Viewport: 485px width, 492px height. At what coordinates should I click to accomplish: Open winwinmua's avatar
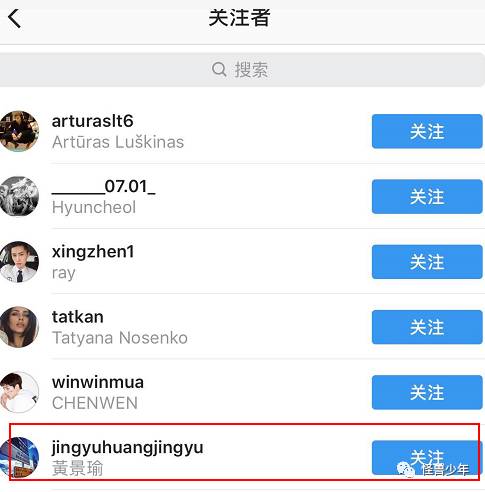19,392
